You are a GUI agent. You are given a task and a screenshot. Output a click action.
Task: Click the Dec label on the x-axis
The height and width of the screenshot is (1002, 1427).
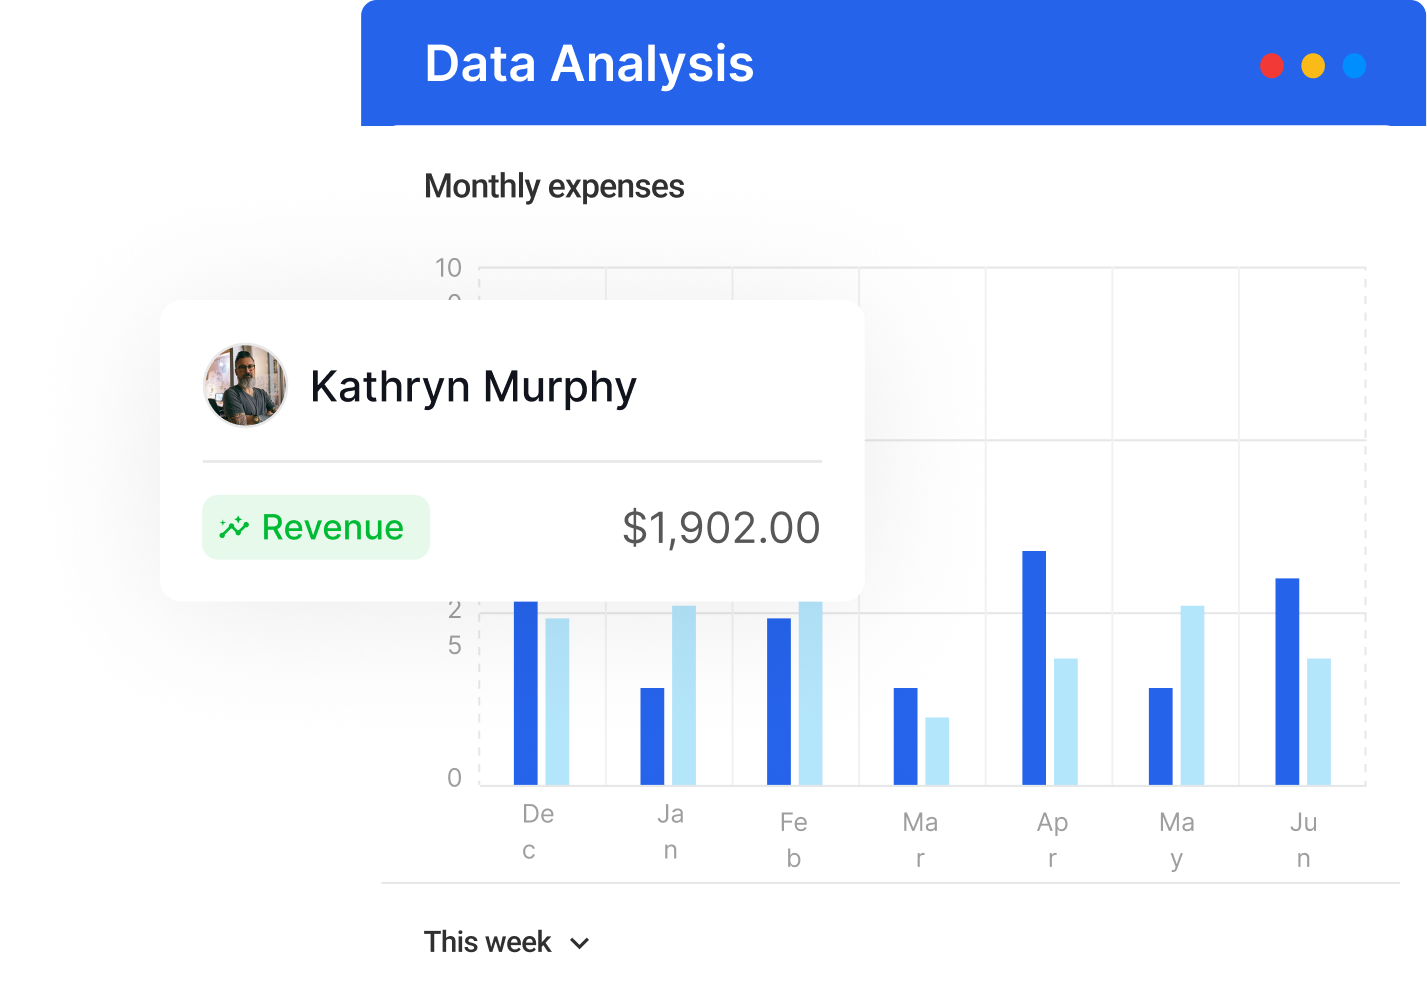(x=534, y=831)
